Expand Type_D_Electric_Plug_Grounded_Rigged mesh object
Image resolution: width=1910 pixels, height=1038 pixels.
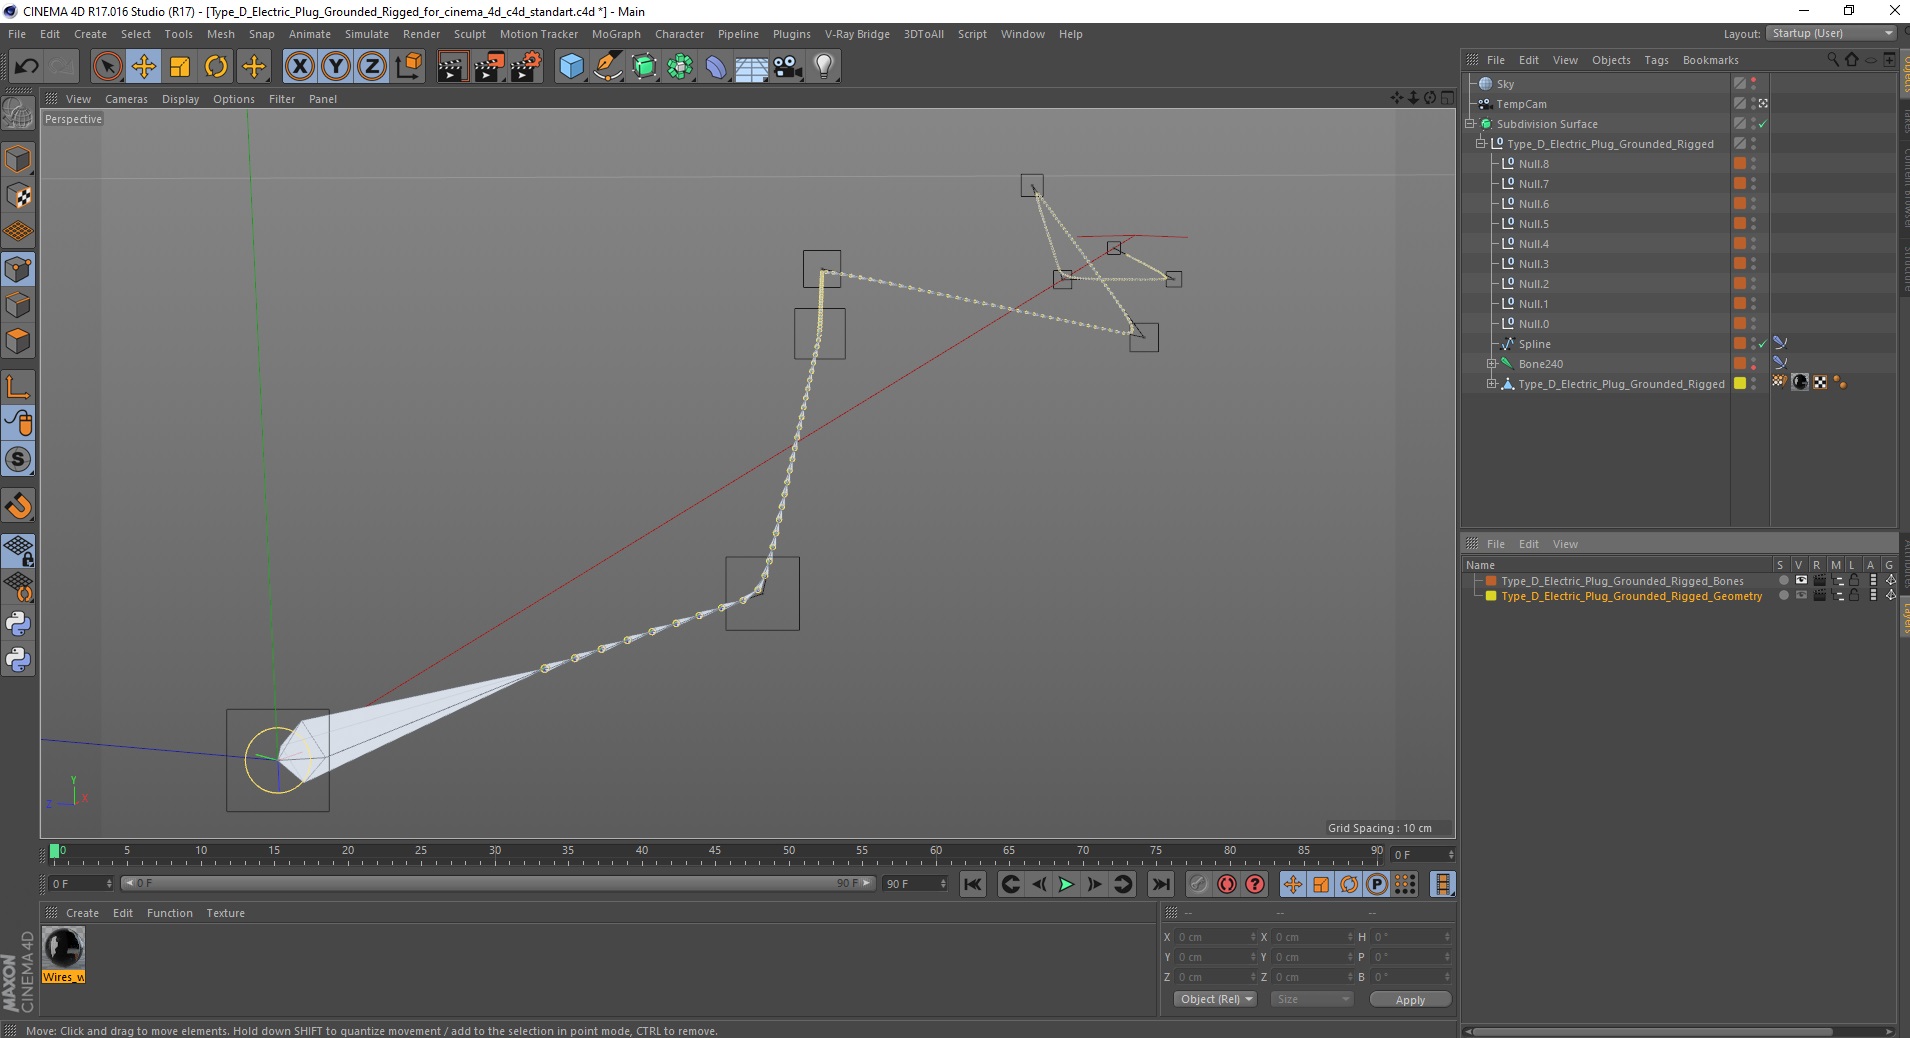1491,384
